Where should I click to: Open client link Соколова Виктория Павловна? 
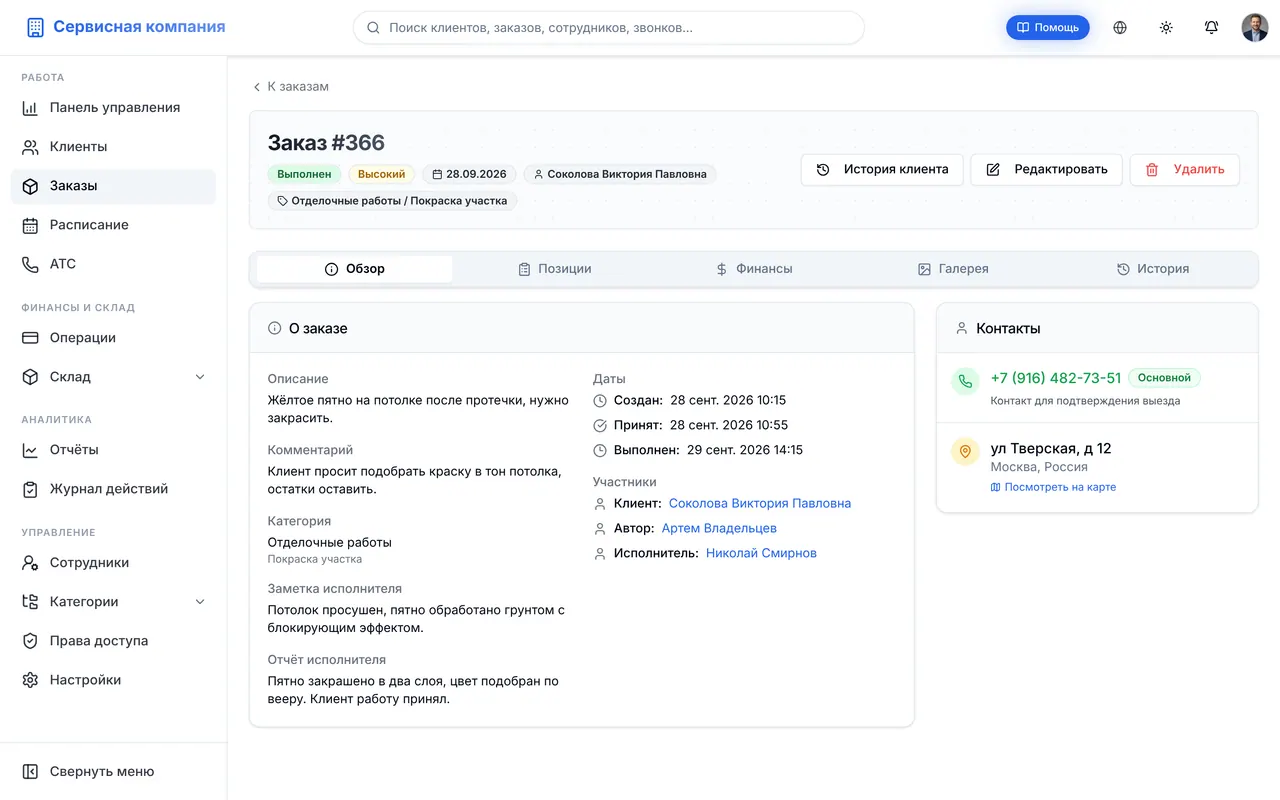[x=760, y=503]
